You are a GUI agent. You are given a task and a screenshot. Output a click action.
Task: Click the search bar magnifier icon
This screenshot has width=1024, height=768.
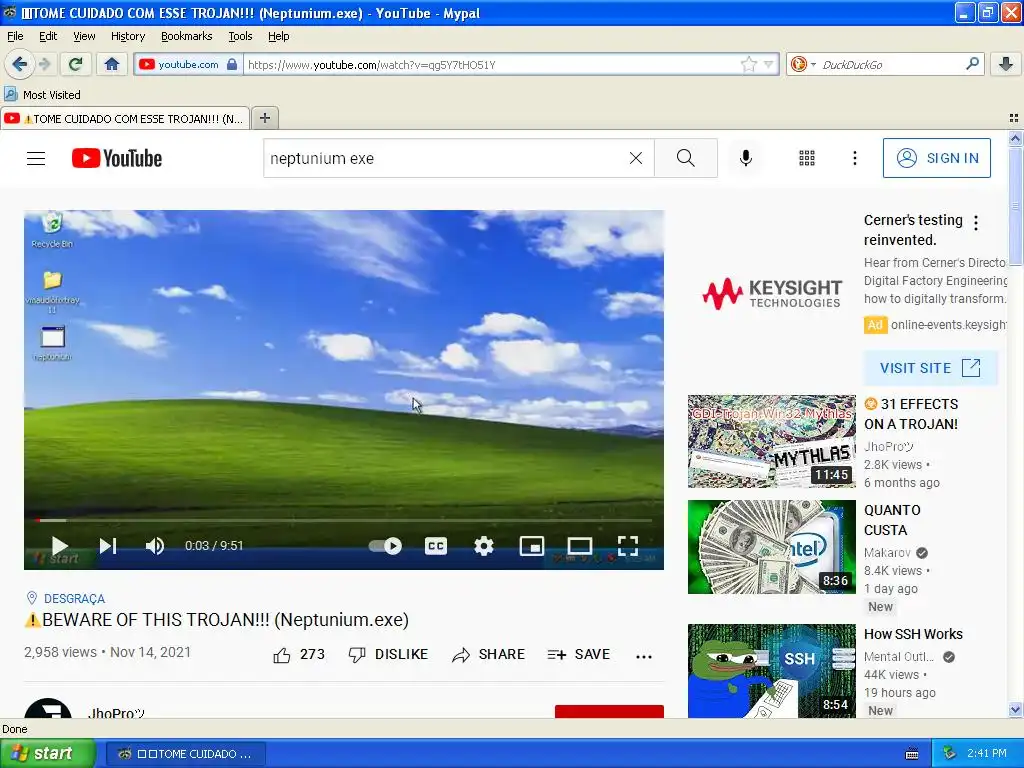[972, 64]
